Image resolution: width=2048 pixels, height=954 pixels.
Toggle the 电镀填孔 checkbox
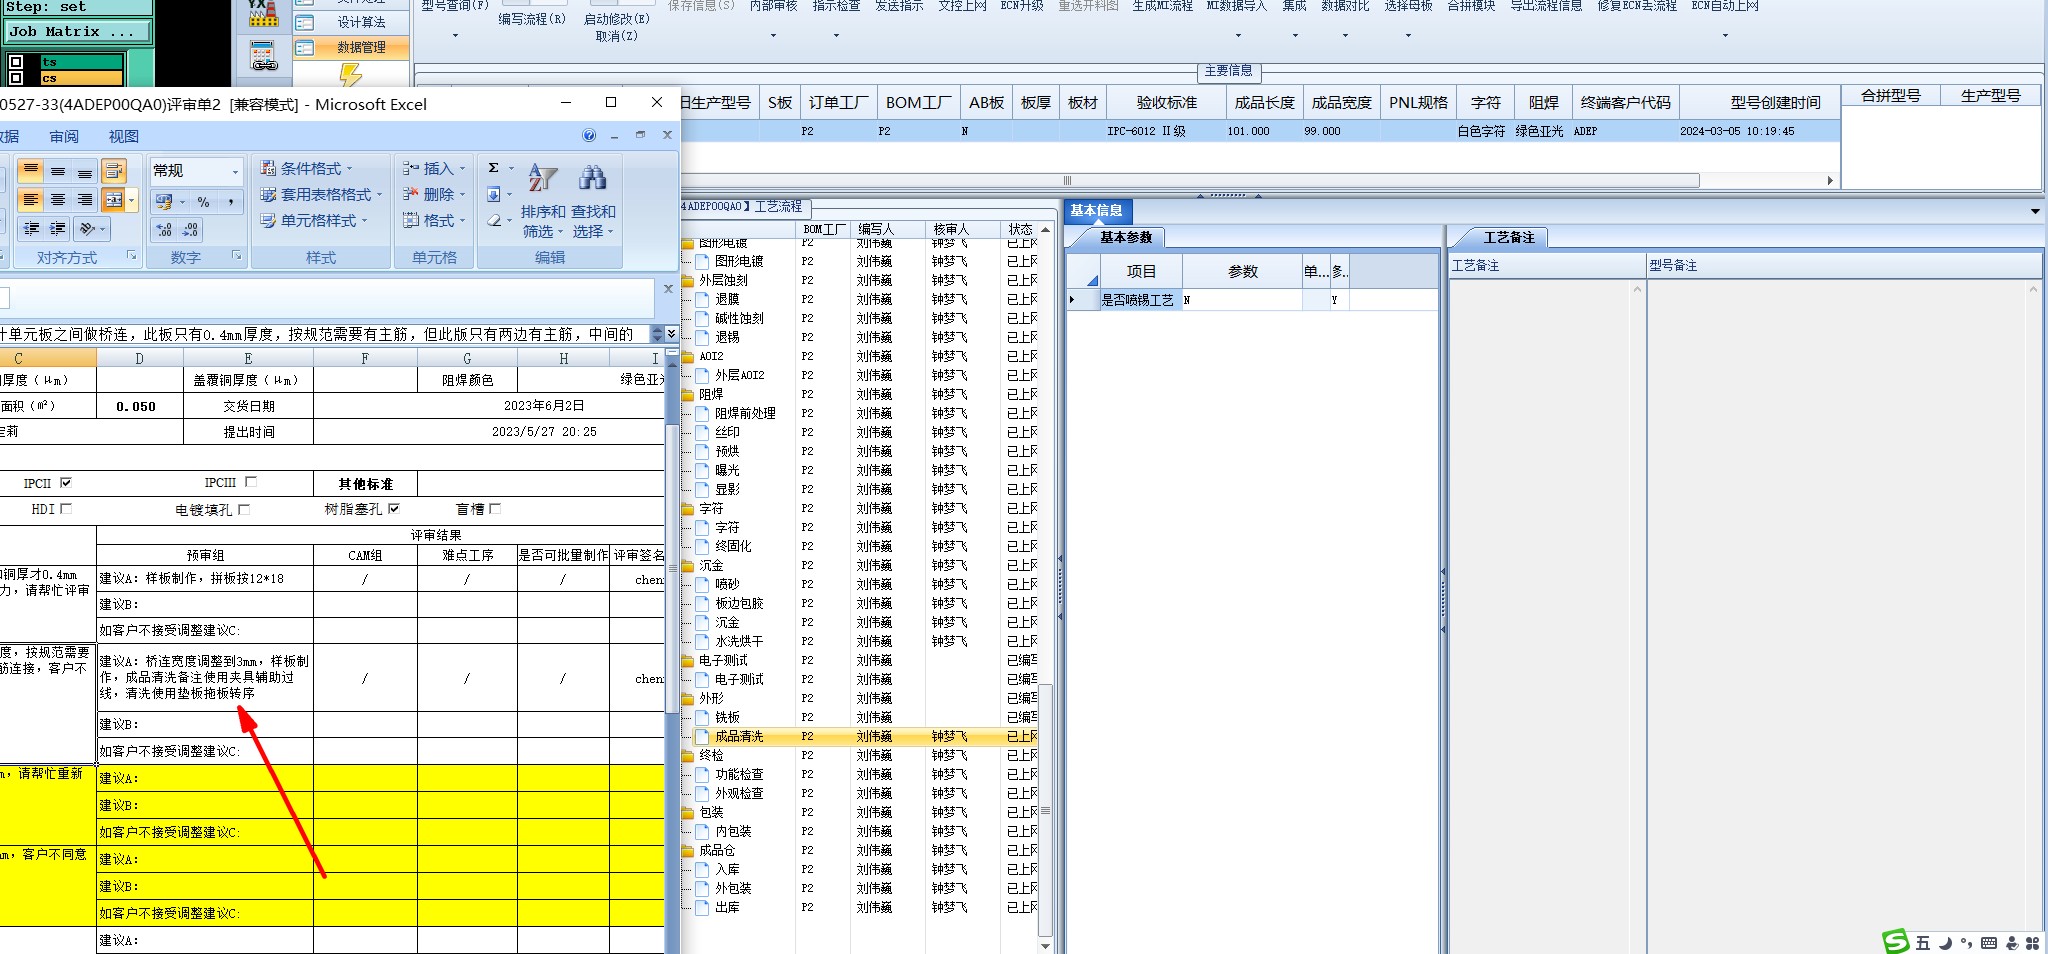coord(244,509)
